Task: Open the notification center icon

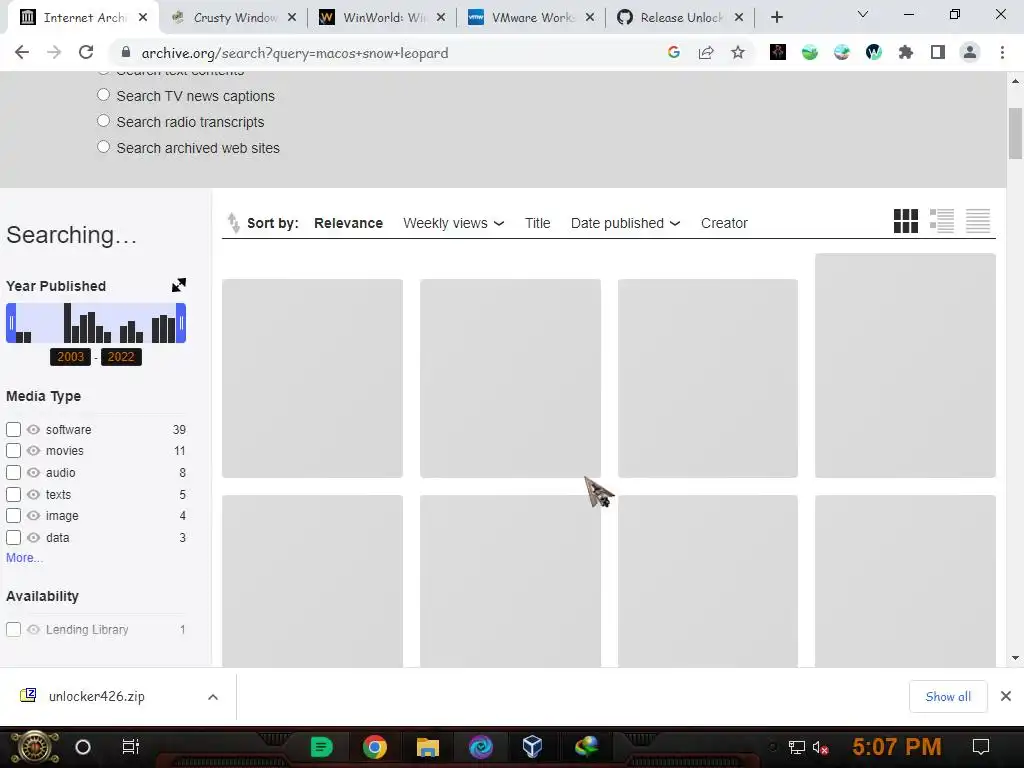Action: [981, 747]
